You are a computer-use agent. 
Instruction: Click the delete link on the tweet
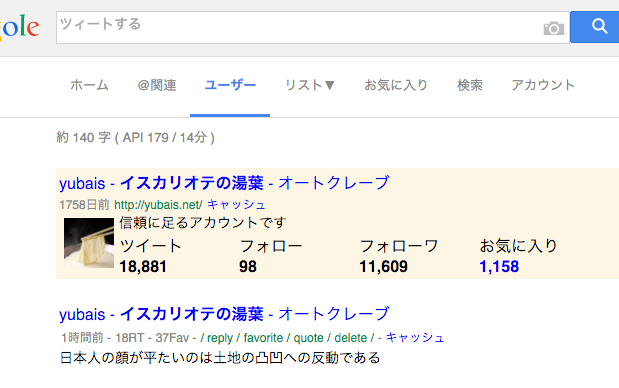coord(351,338)
